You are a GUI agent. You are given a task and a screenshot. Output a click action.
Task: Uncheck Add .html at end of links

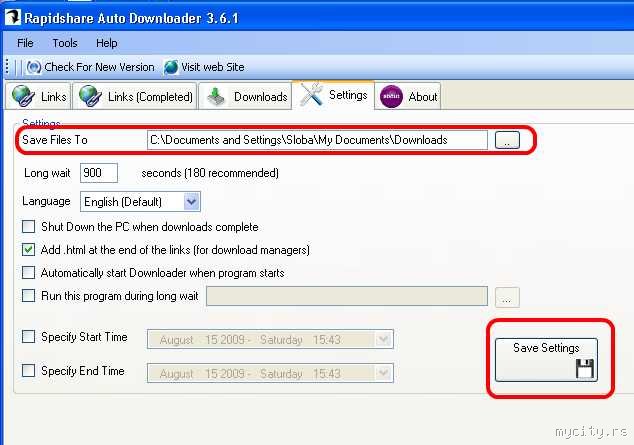click(28, 249)
